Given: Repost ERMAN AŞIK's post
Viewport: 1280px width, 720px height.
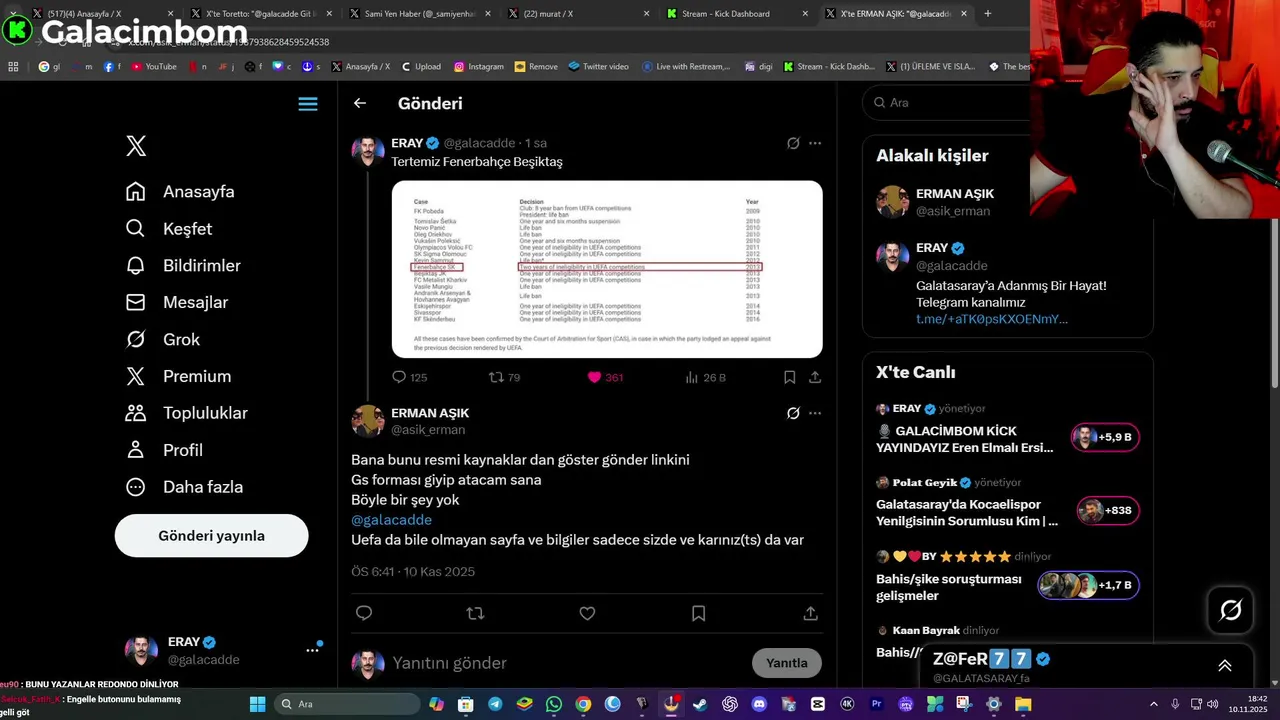Looking at the screenshot, I should pyautogui.click(x=476, y=613).
